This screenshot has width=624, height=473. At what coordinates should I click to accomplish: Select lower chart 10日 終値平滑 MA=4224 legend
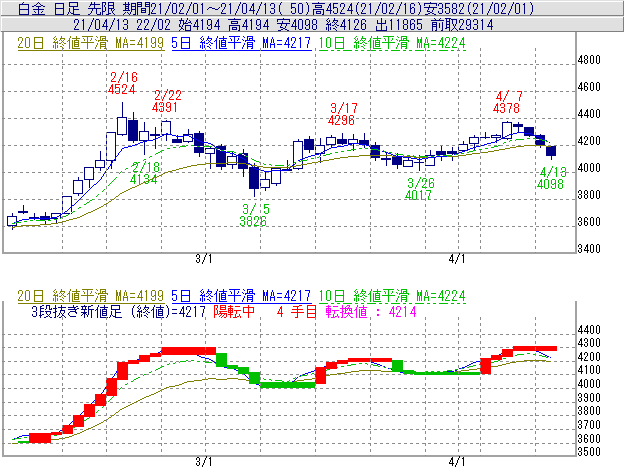[392, 296]
